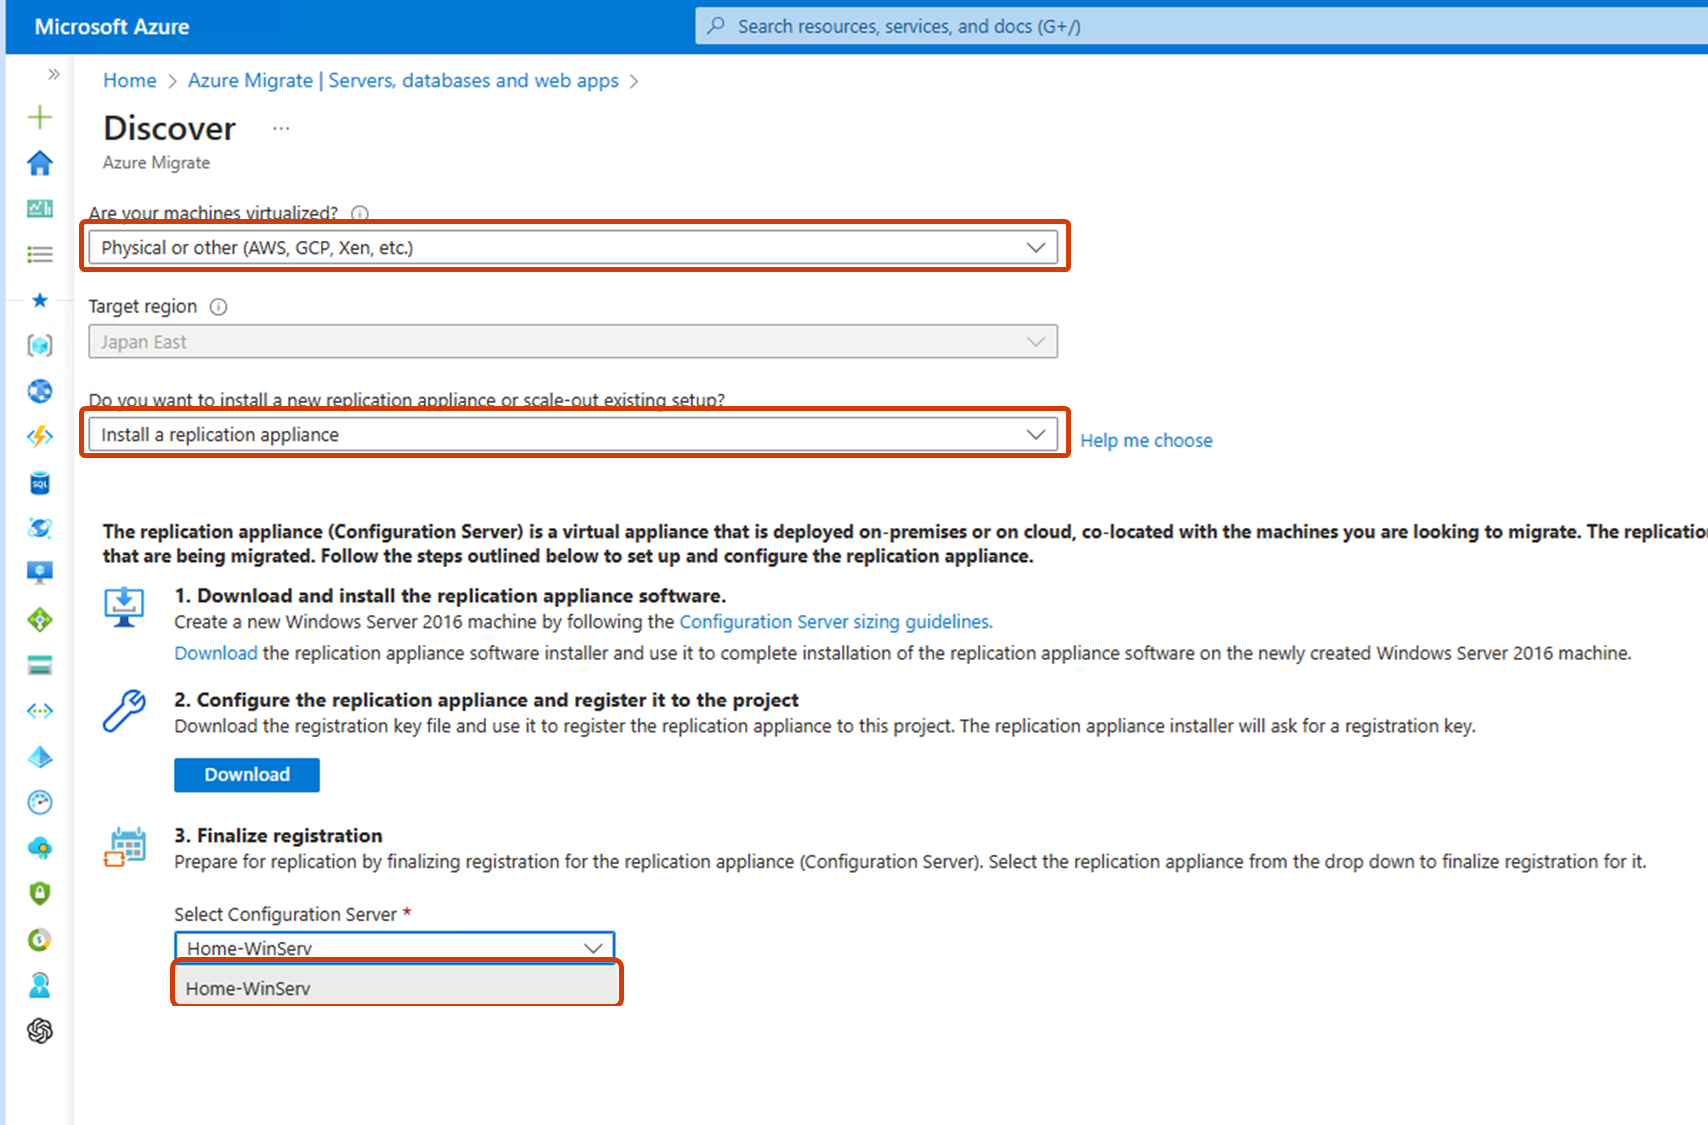
Task: Open the Help me choose link
Action: (x=1145, y=440)
